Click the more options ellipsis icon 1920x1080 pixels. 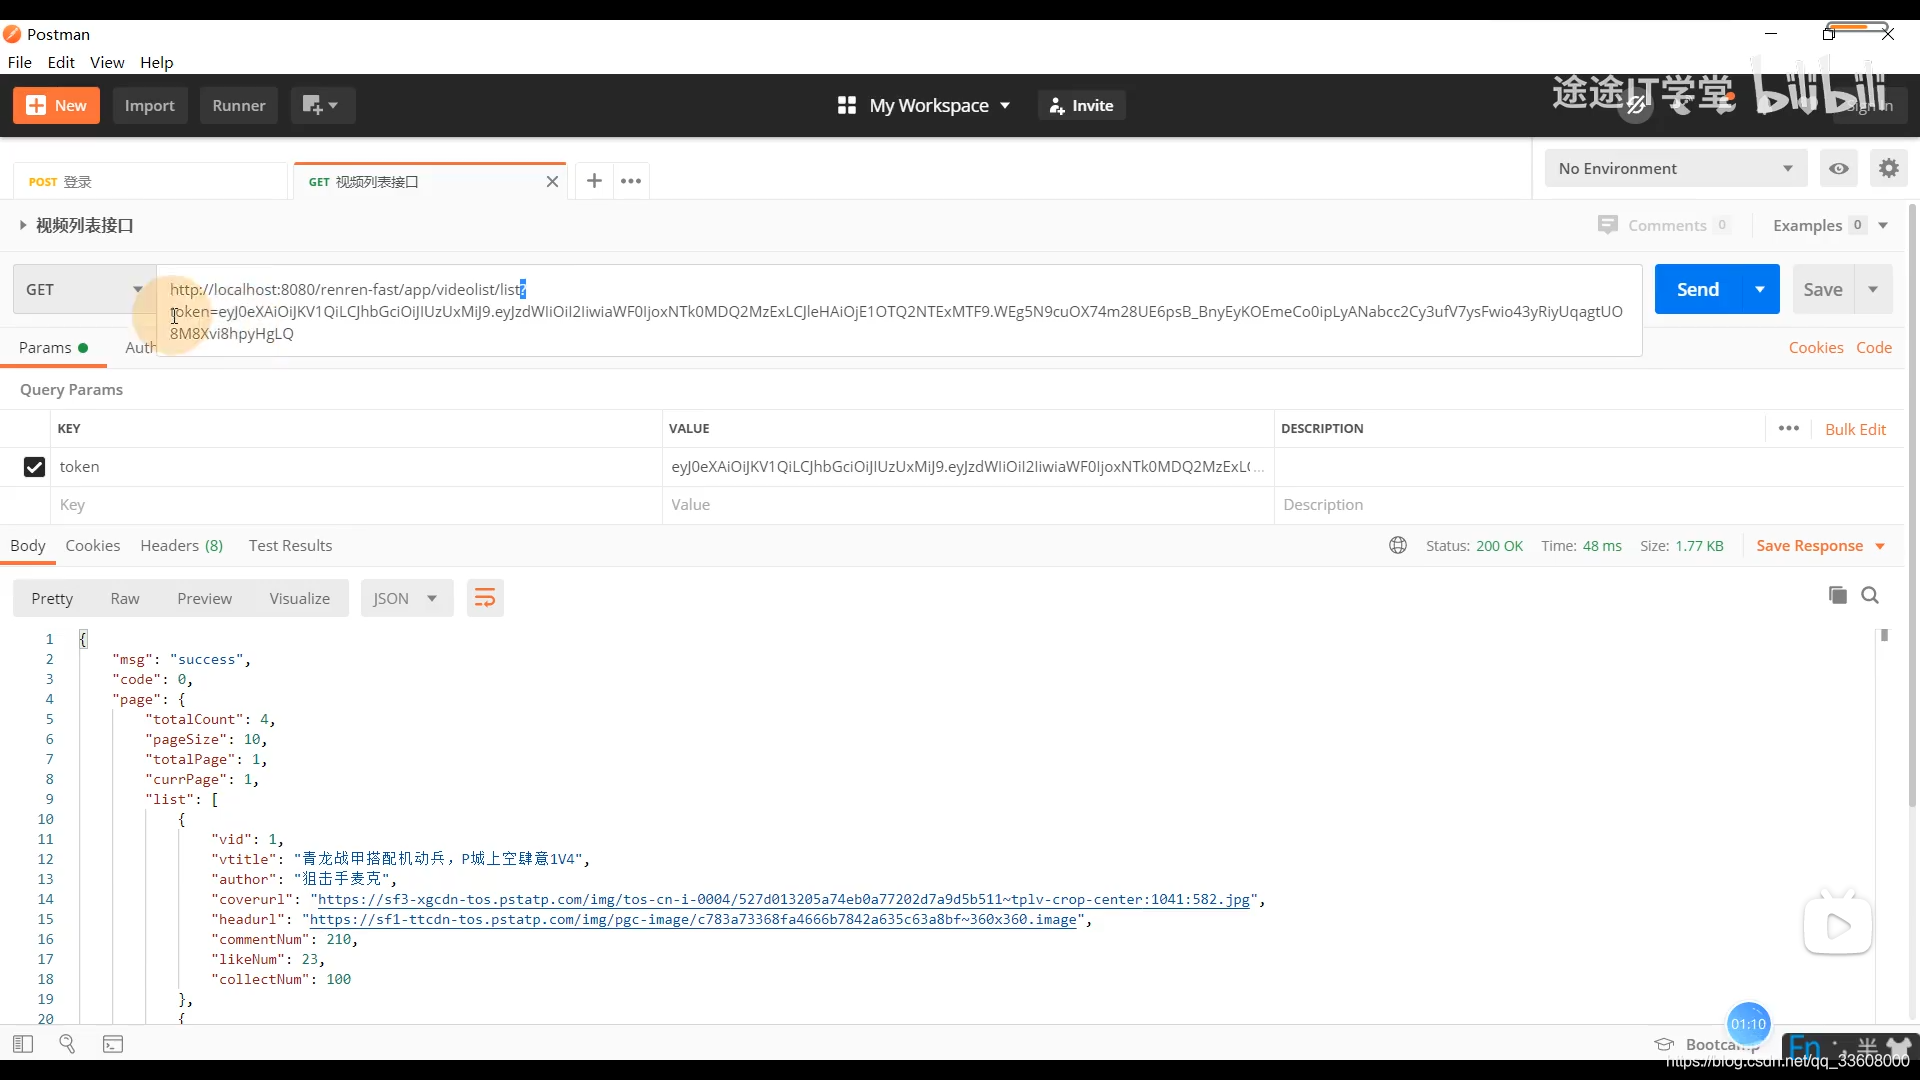pos(630,179)
